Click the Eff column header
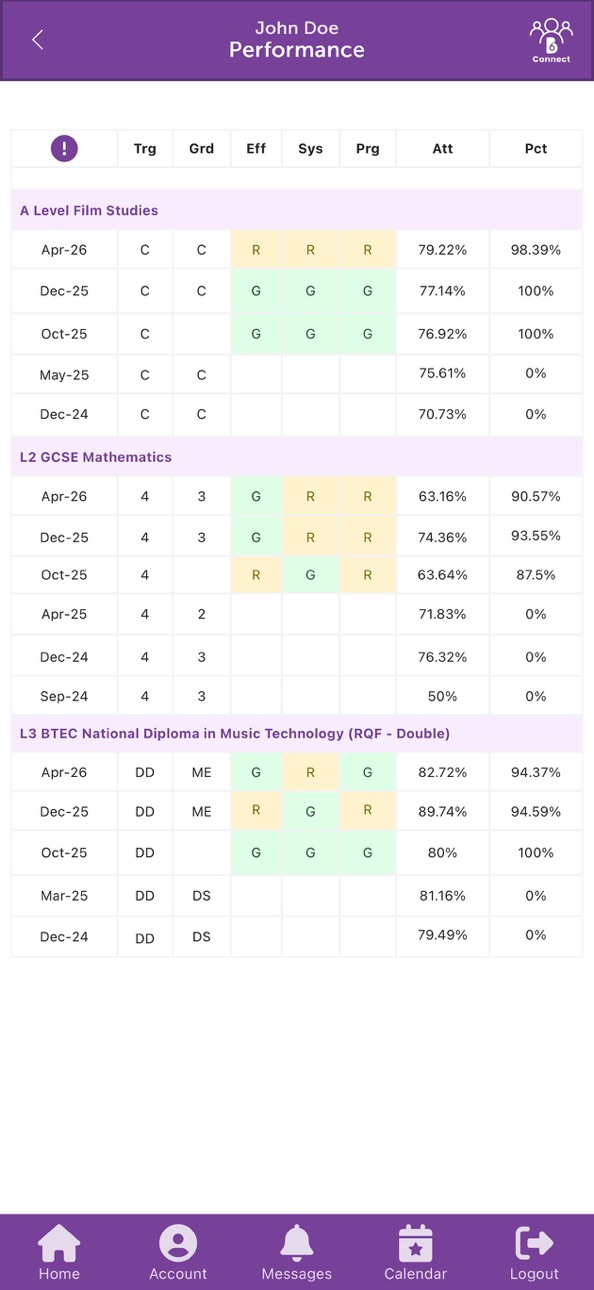Image resolution: width=594 pixels, height=1290 pixels. 256,149
